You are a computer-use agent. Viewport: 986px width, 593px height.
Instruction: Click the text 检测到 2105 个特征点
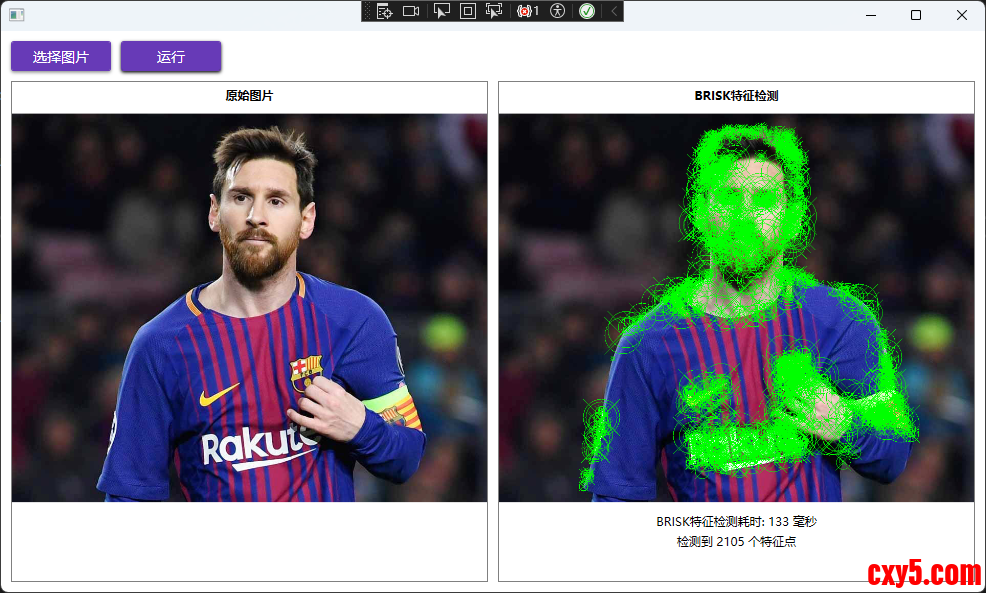coord(736,541)
